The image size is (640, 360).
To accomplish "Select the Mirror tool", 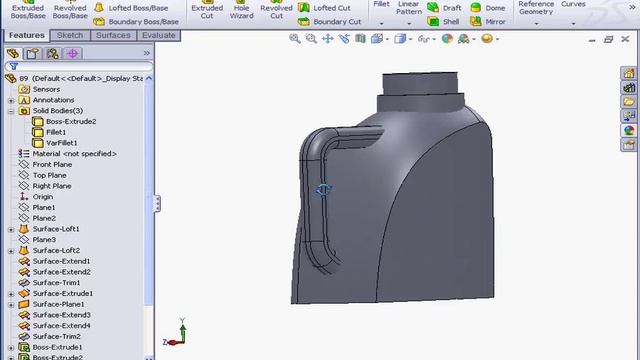I will pos(488,22).
